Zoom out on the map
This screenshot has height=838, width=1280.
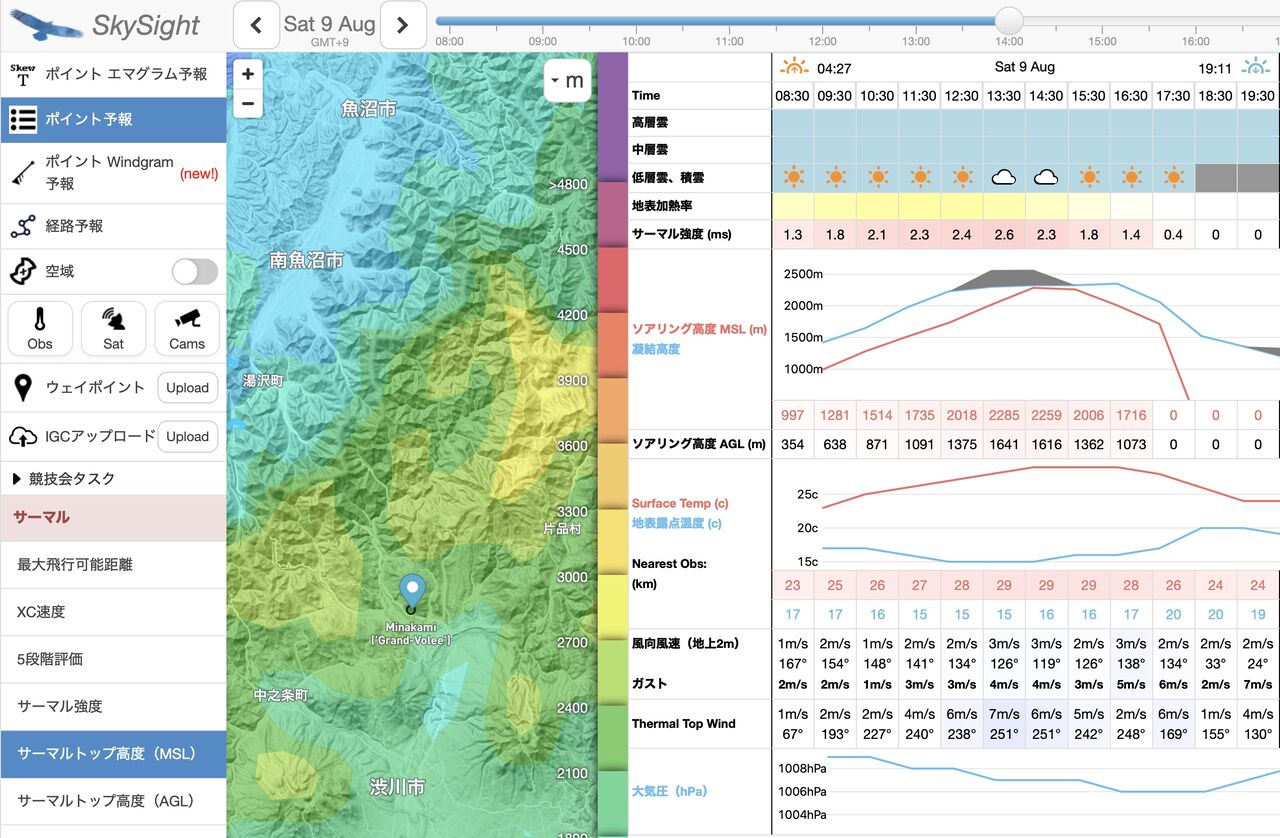248,103
